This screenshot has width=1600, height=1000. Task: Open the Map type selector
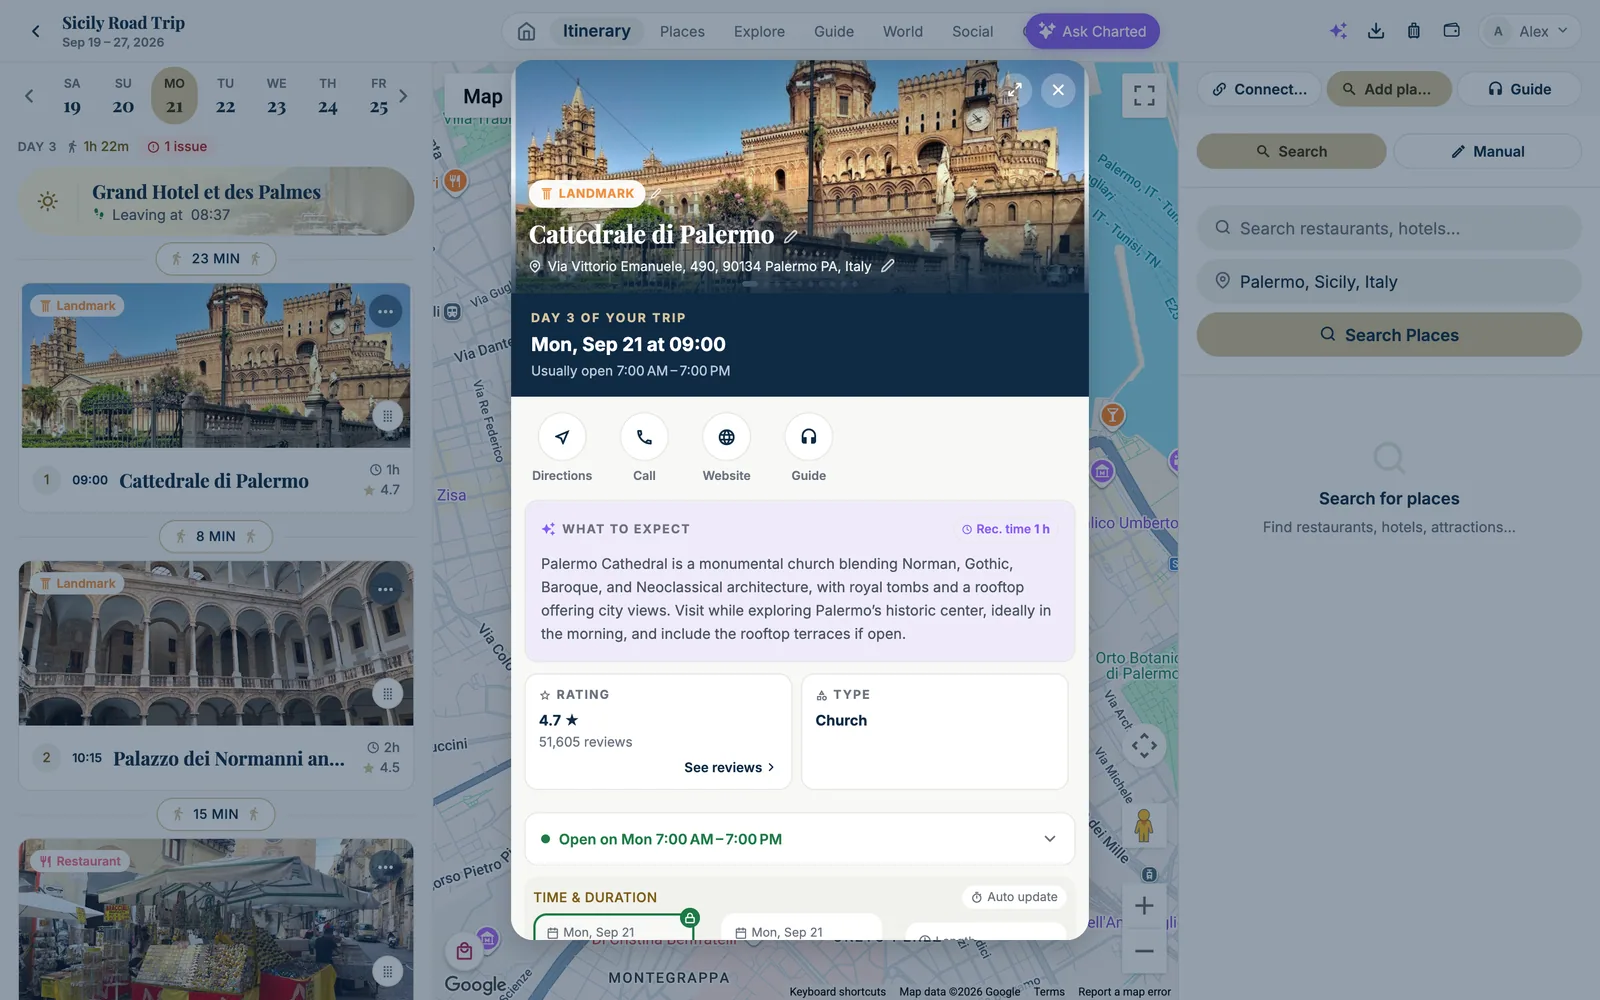point(482,97)
